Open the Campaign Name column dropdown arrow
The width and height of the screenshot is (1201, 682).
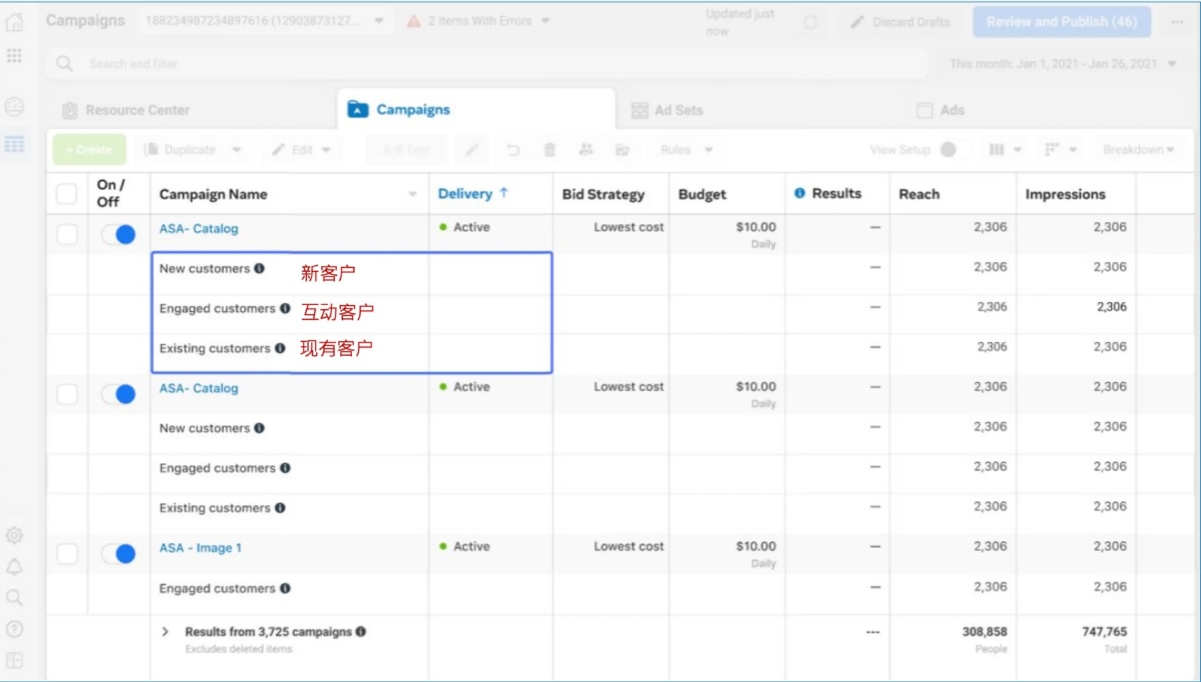[x=413, y=195]
